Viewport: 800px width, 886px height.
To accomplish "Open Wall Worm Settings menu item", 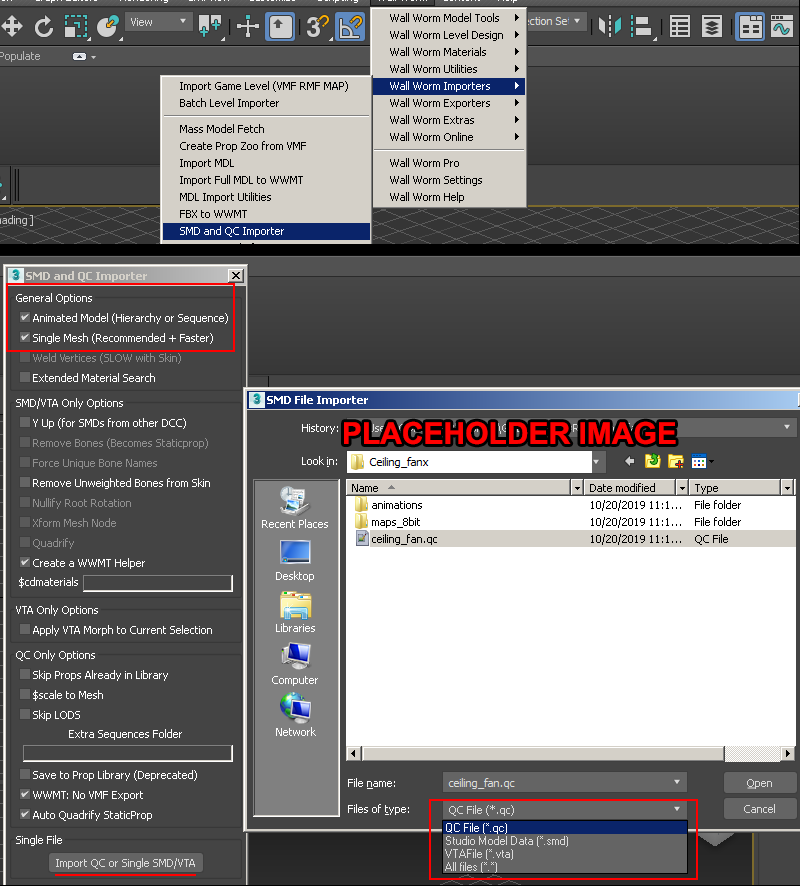I will [449, 180].
